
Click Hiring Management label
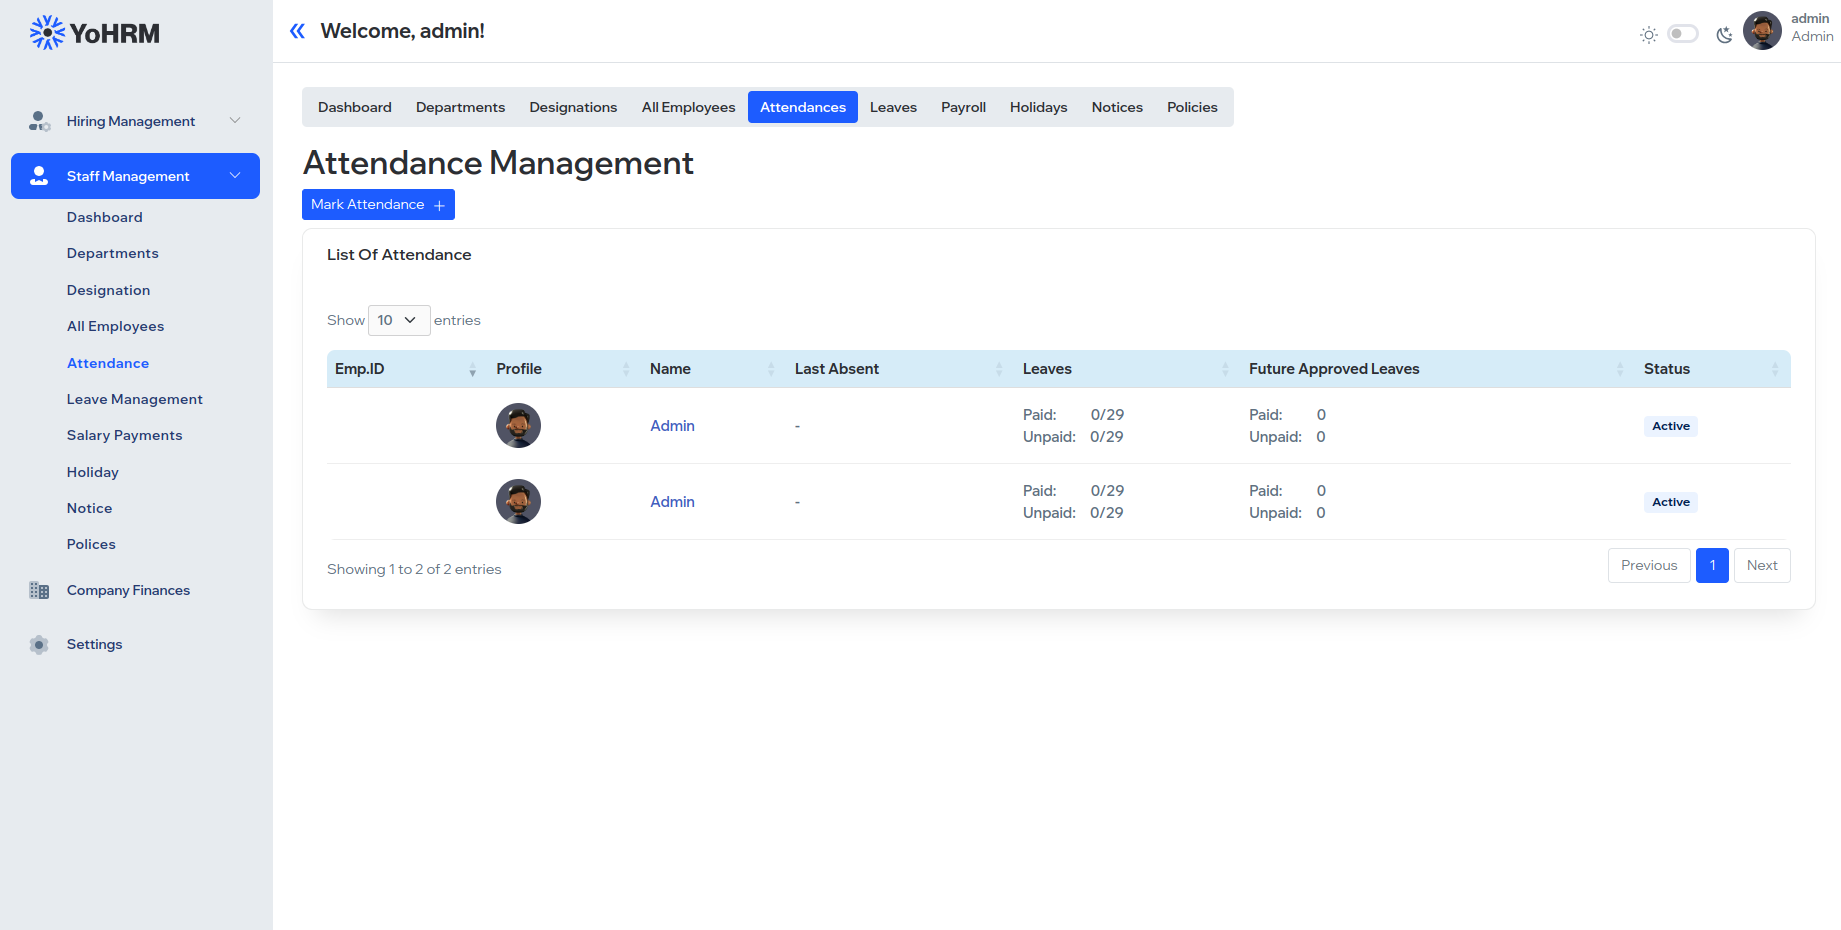(x=131, y=121)
